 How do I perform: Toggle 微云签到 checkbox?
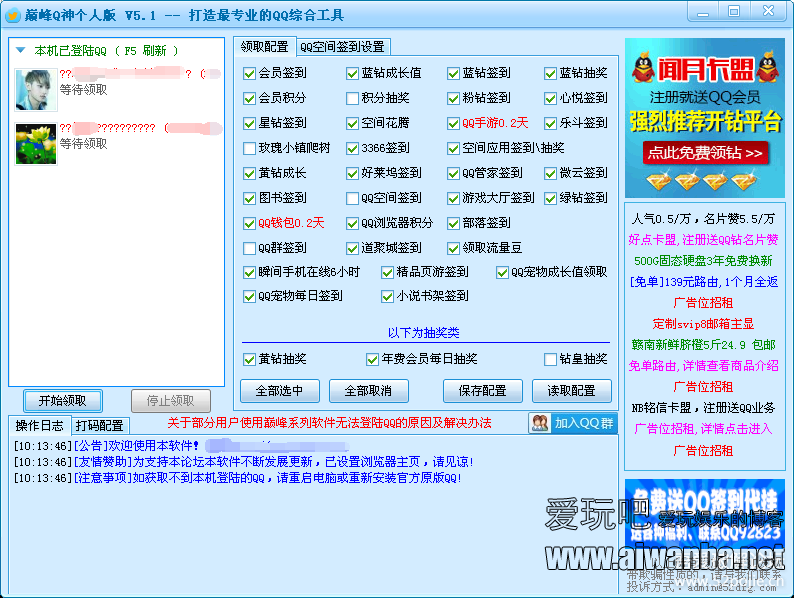tap(550, 174)
